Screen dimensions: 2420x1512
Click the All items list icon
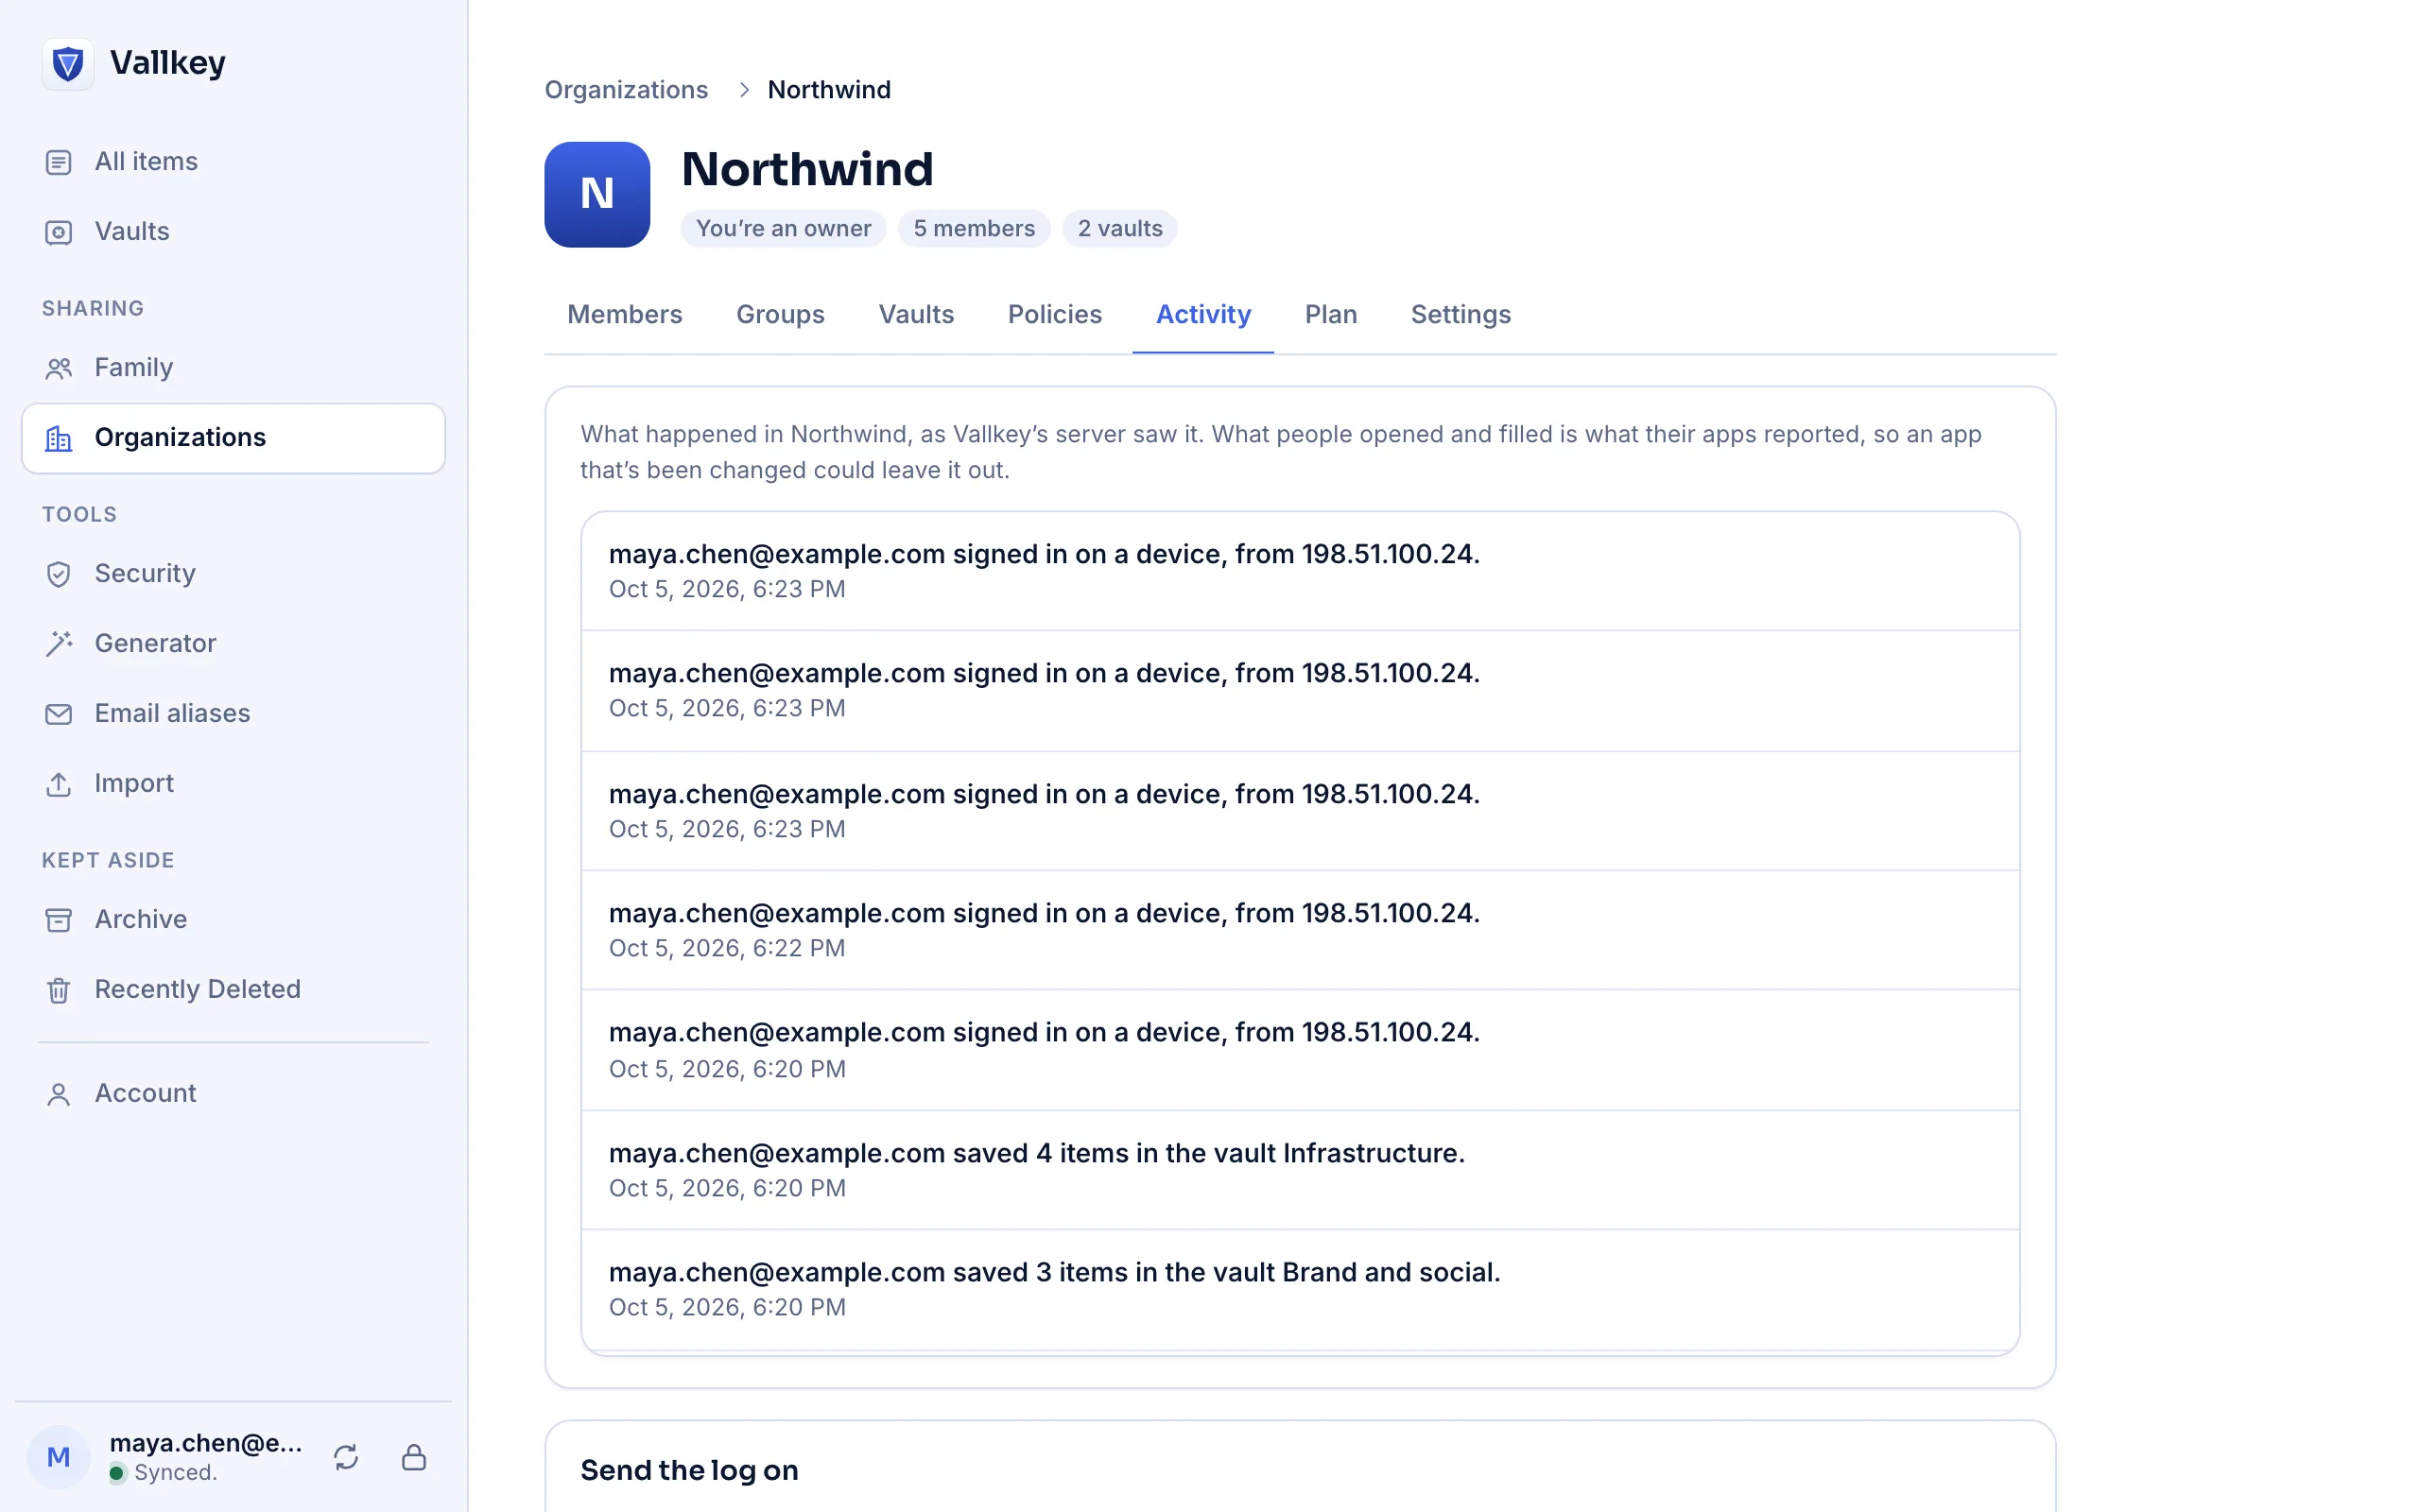tap(59, 162)
